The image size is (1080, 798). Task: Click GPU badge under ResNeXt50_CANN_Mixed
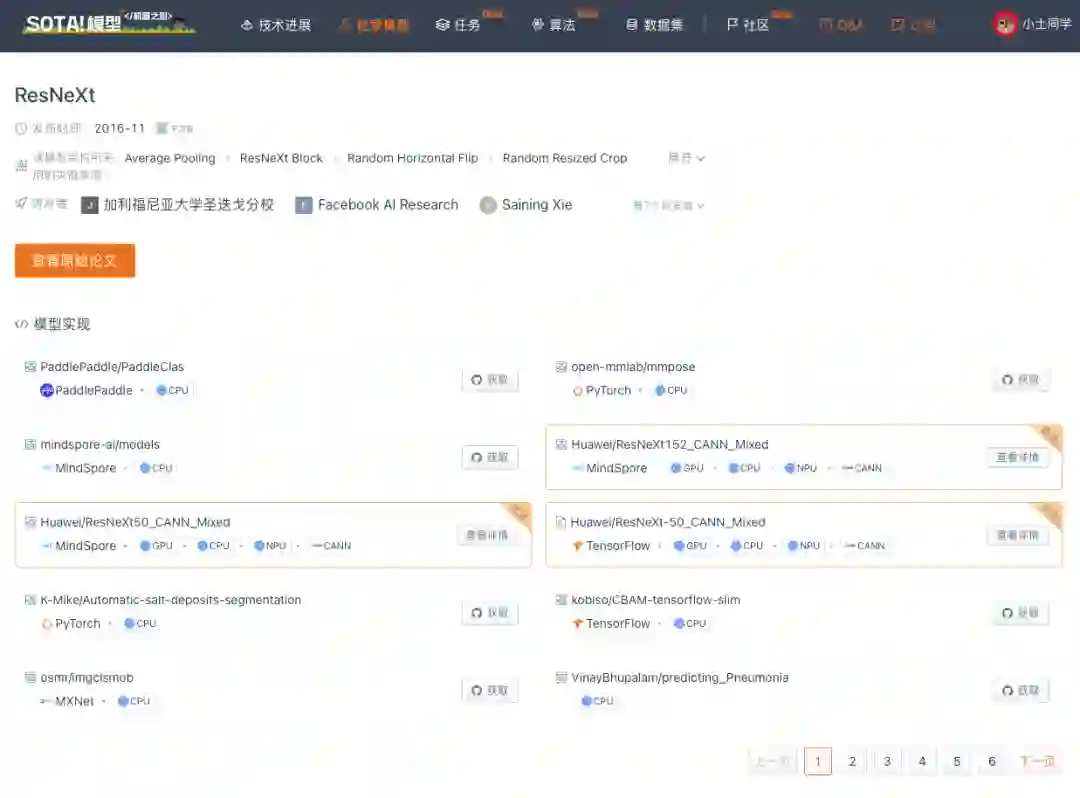pyautogui.click(x=156, y=546)
